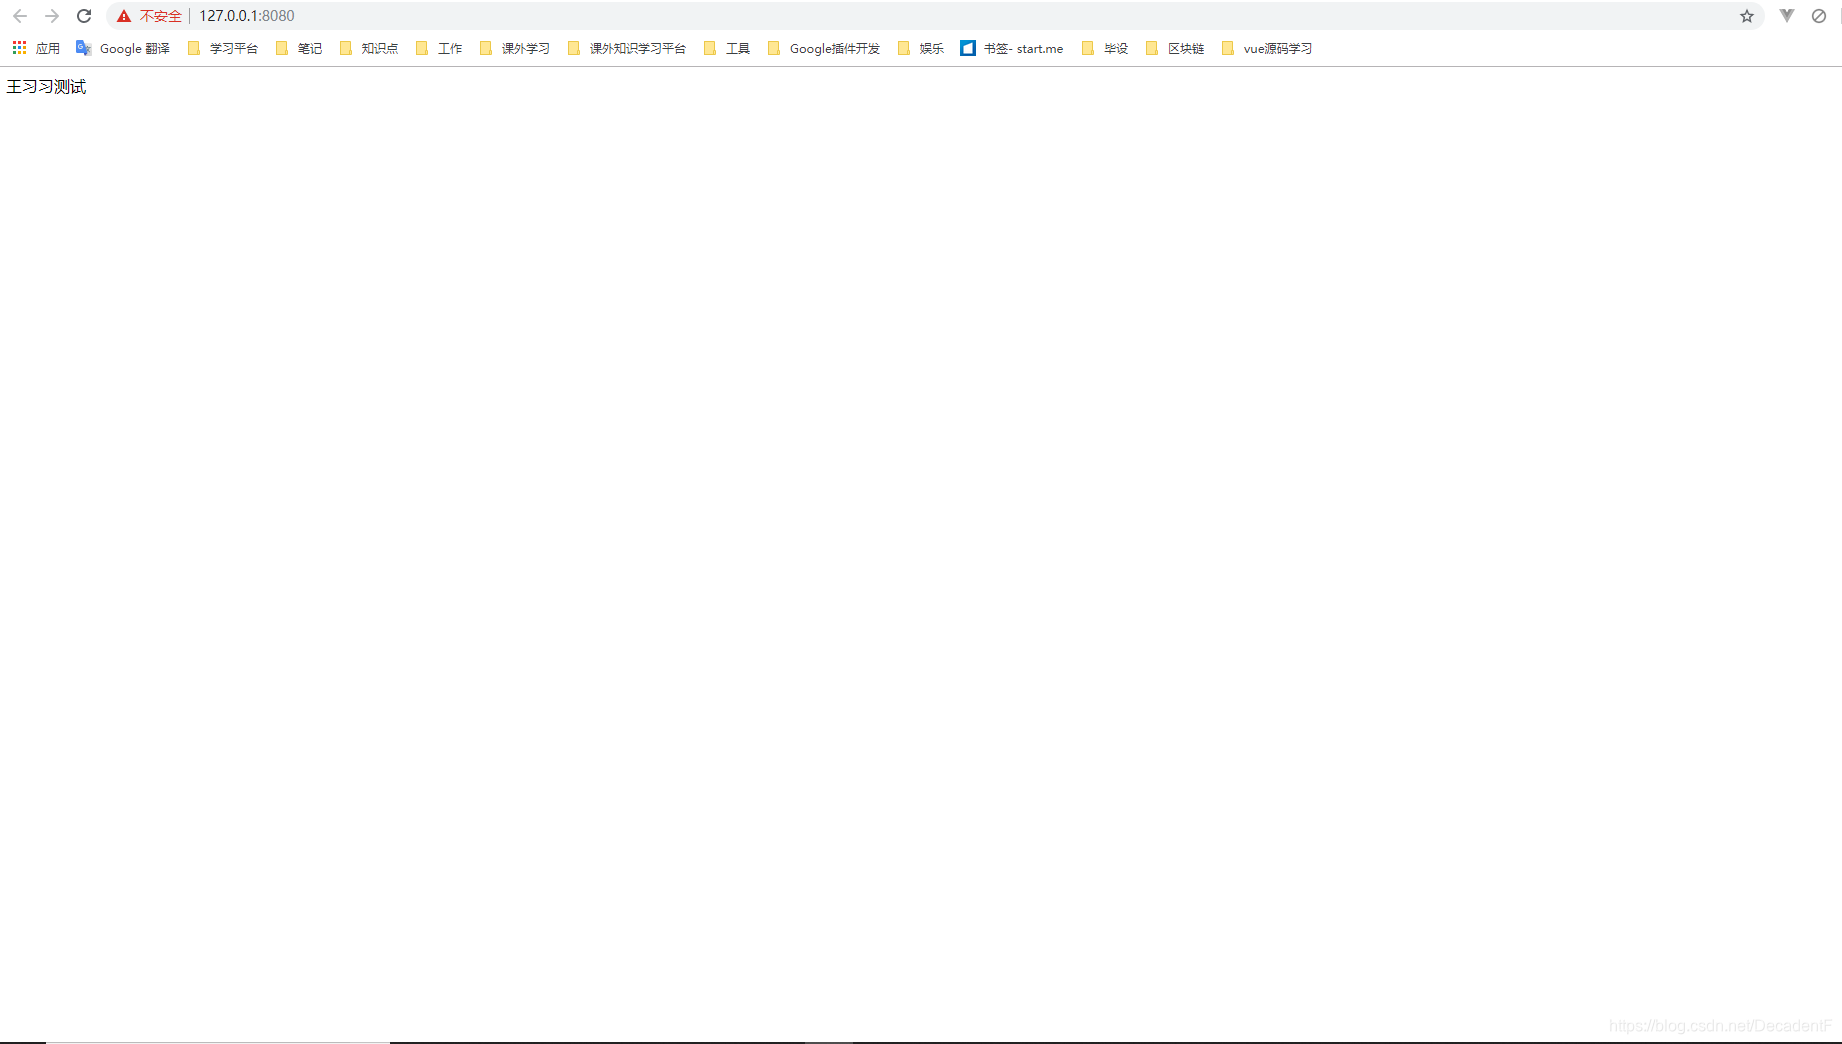Click the gray triangle extension icon
The width and height of the screenshot is (1842, 1044).
click(x=1787, y=16)
